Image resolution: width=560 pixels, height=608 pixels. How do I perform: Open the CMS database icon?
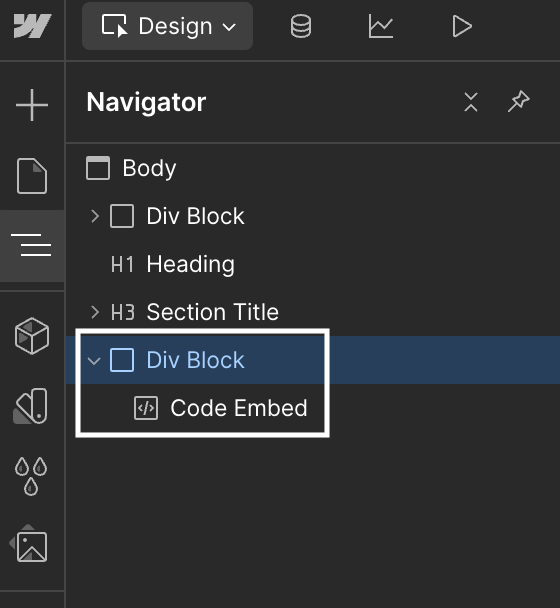click(301, 26)
